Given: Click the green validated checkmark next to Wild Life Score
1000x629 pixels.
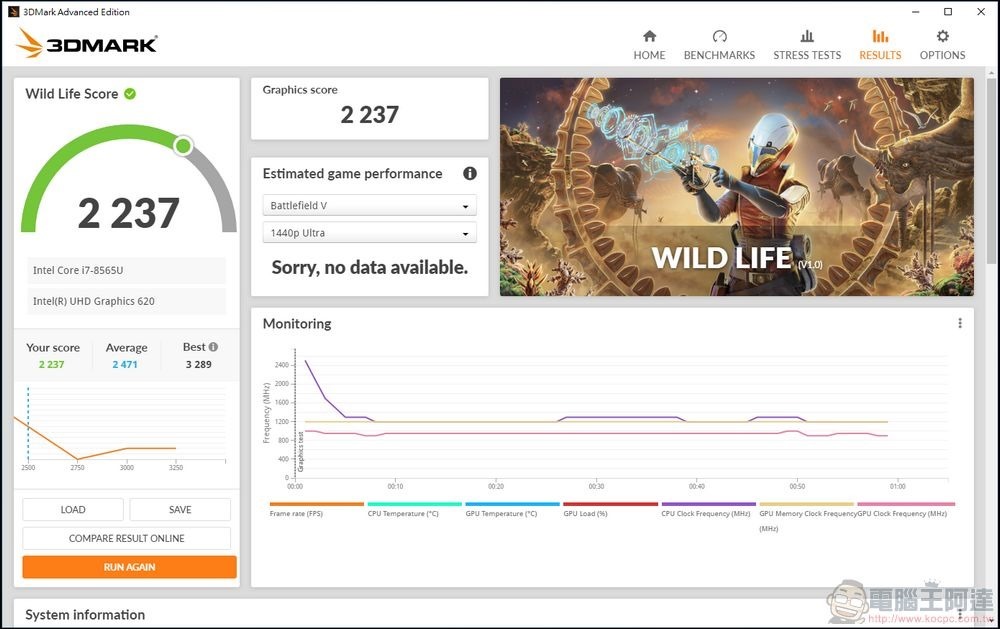Looking at the screenshot, I should 130,94.
